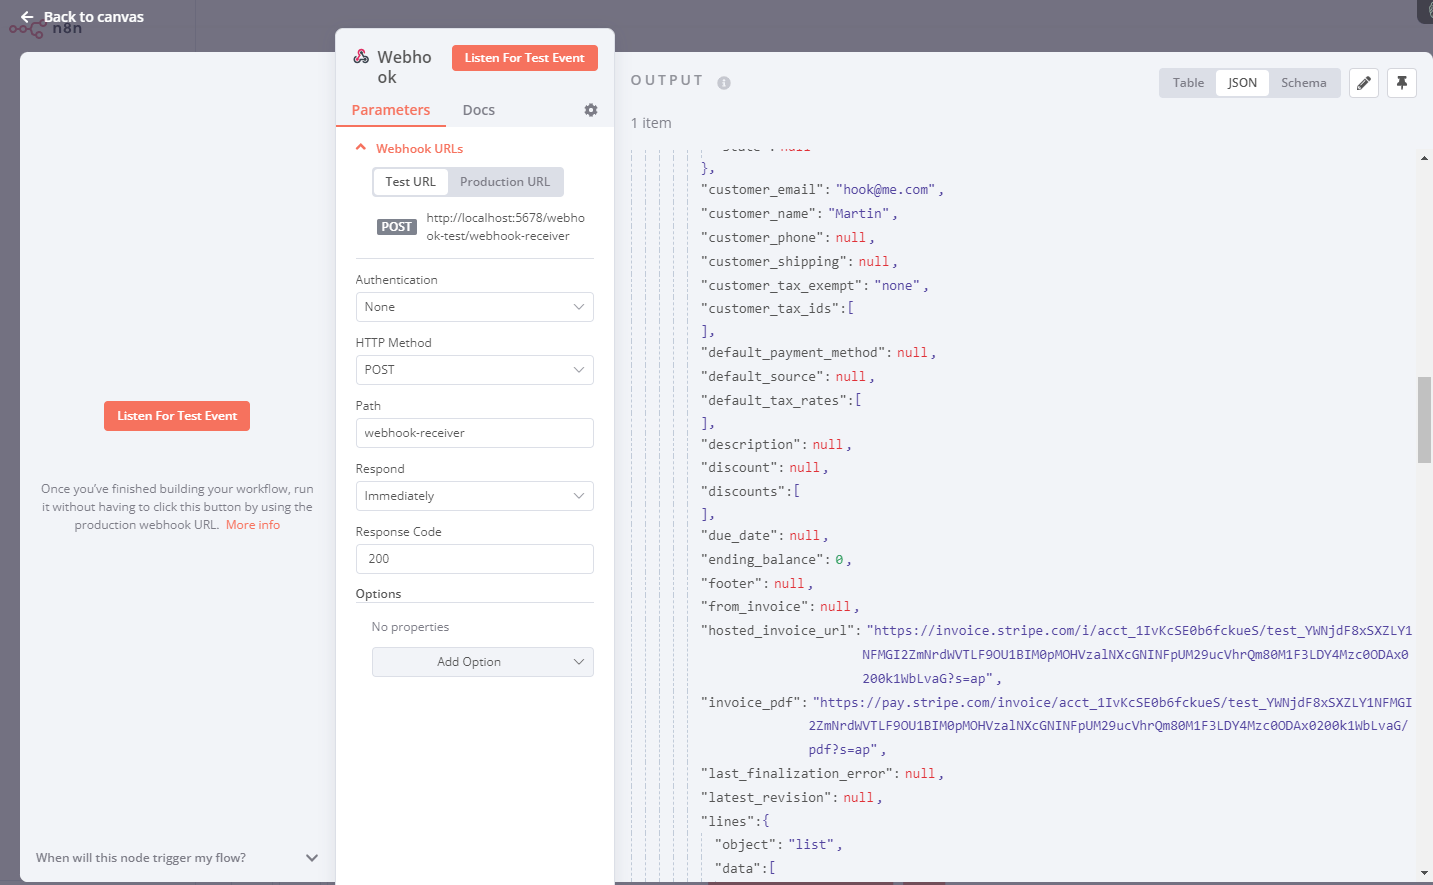Click the Output info circle icon

tap(724, 83)
